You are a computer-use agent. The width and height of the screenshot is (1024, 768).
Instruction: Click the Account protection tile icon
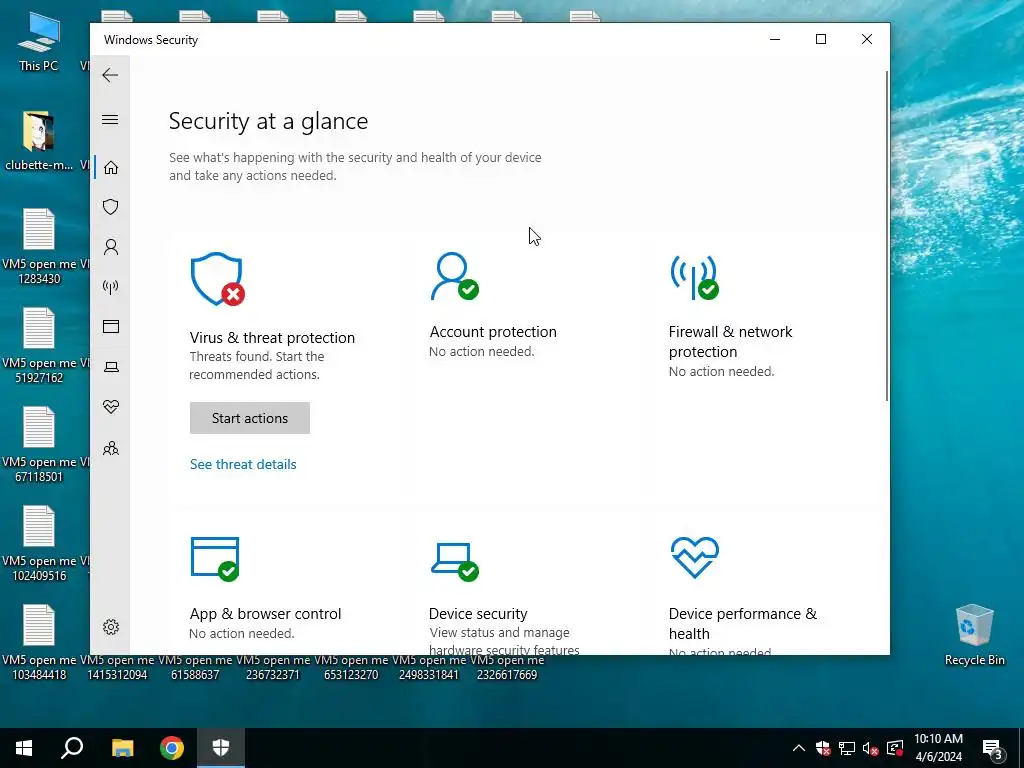pyautogui.click(x=455, y=276)
